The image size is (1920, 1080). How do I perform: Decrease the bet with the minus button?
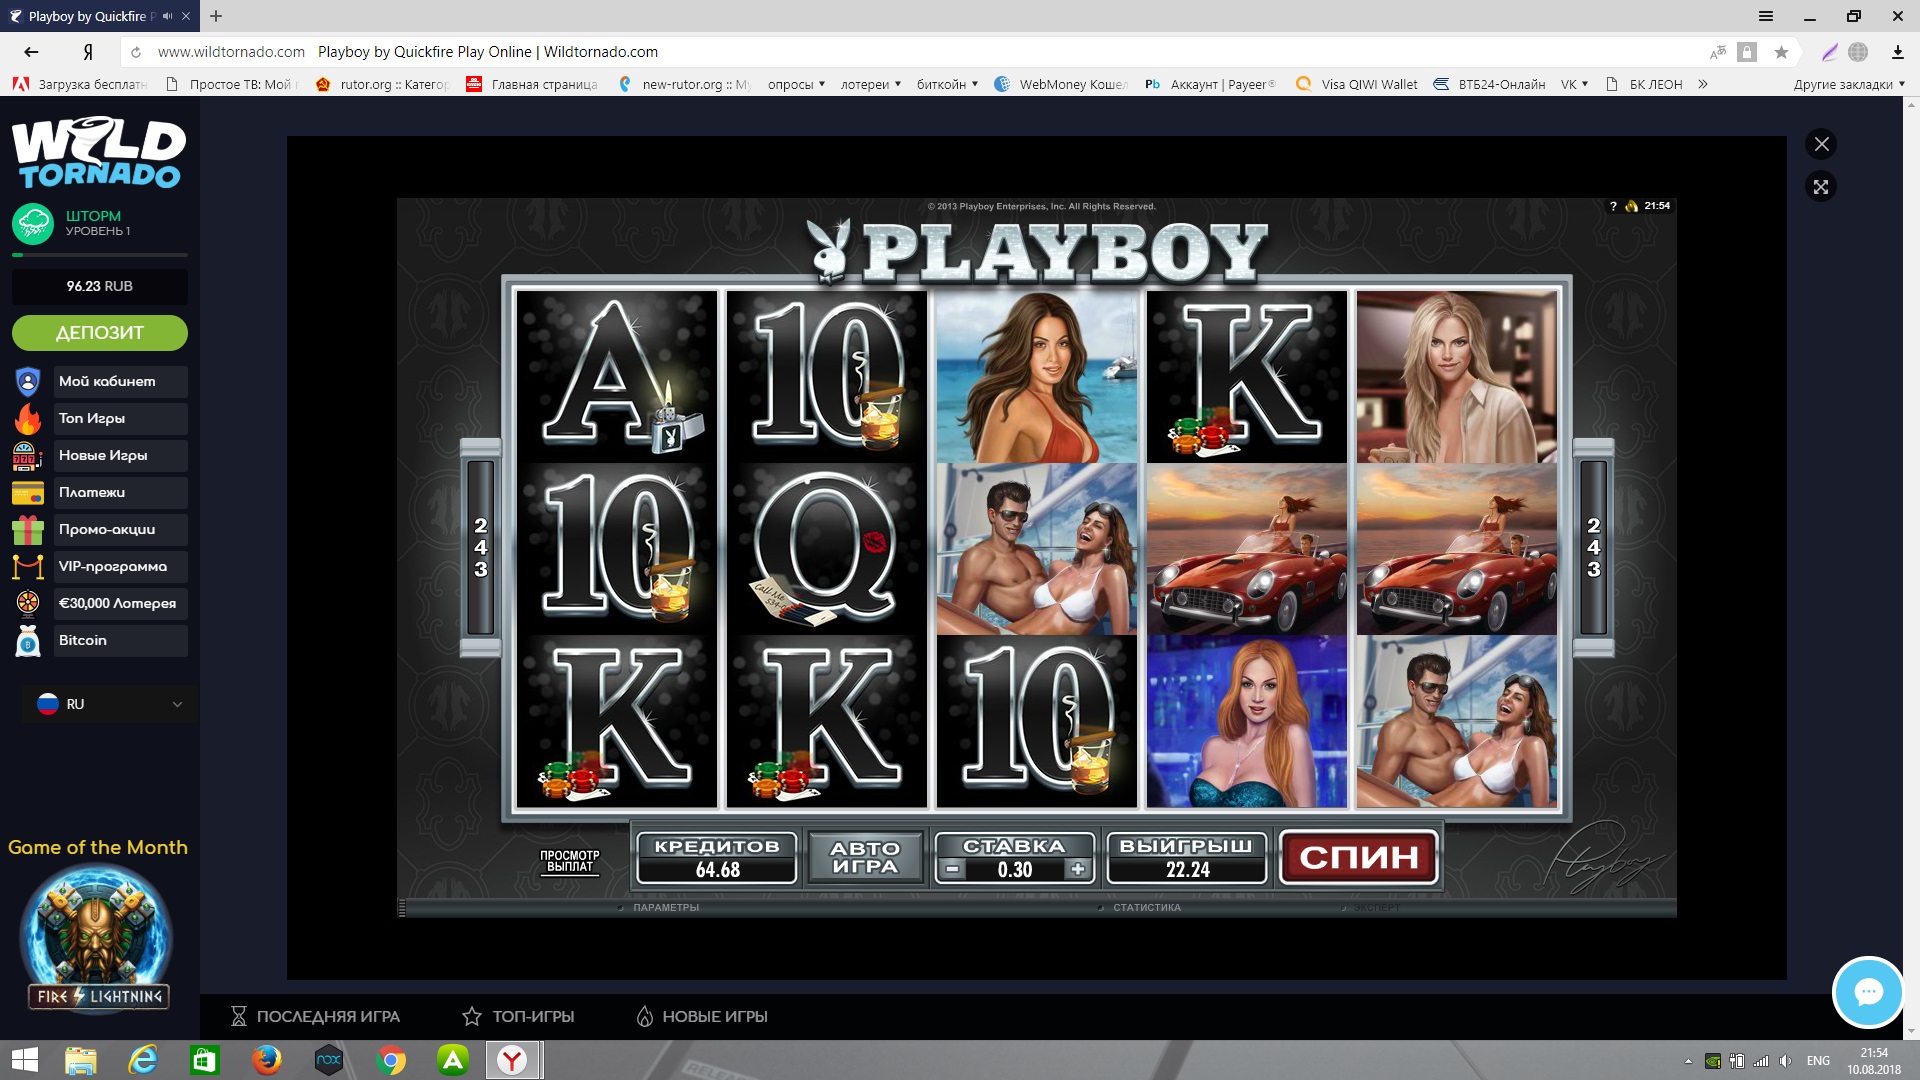click(x=953, y=869)
